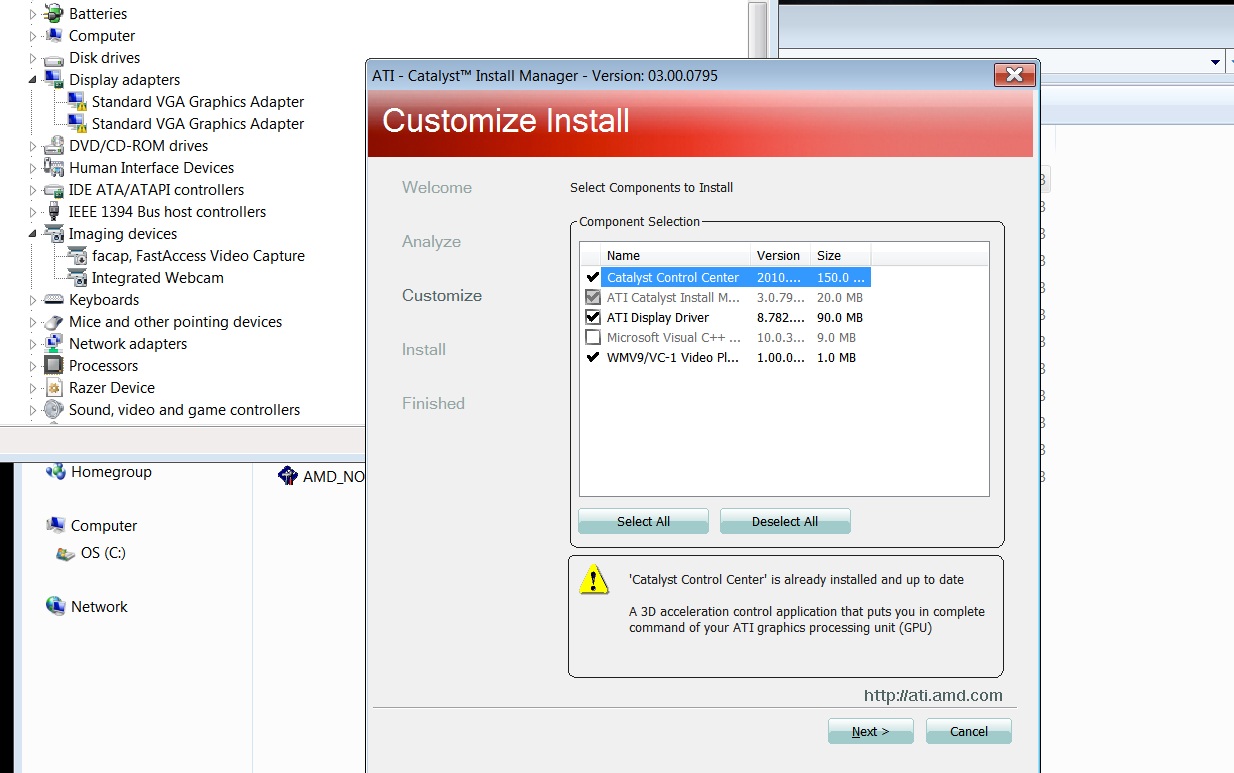Toggle the ATI Catalyst Install Manager checkbox
Image resolution: width=1234 pixels, height=773 pixels.
point(592,297)
